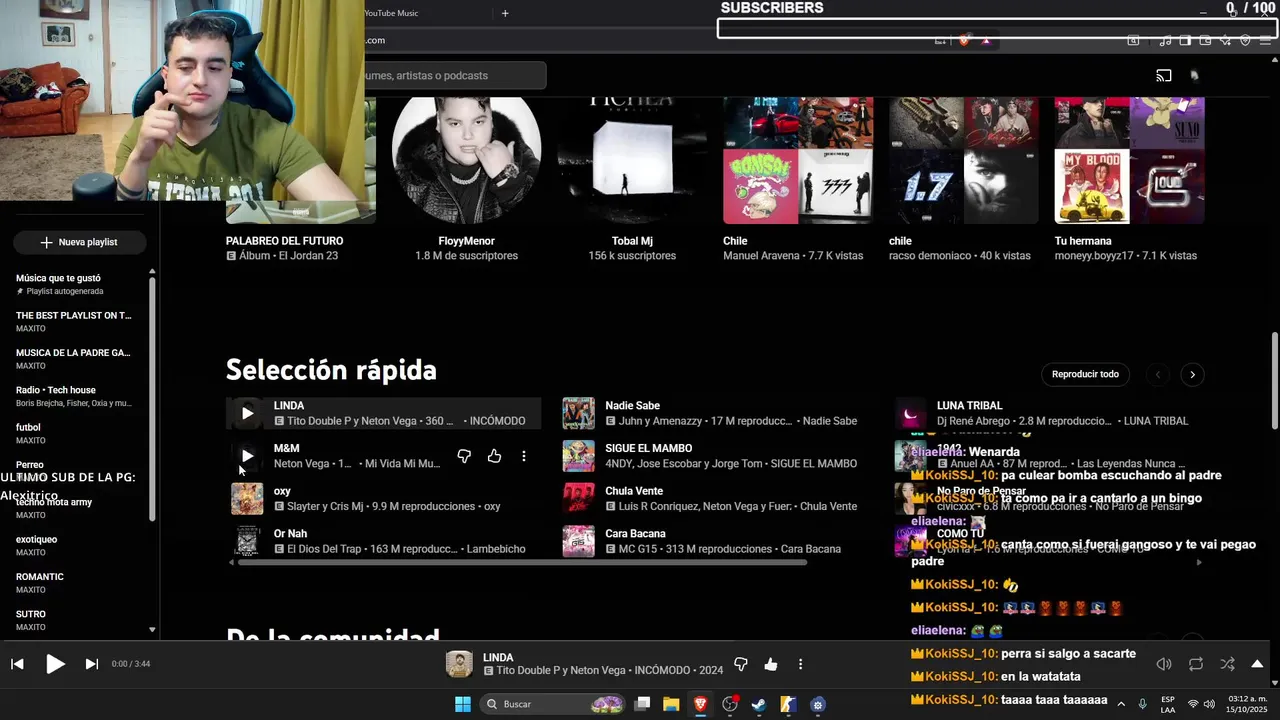
Task: Toggle shuffle in player bar
Action: [1227, 664]
